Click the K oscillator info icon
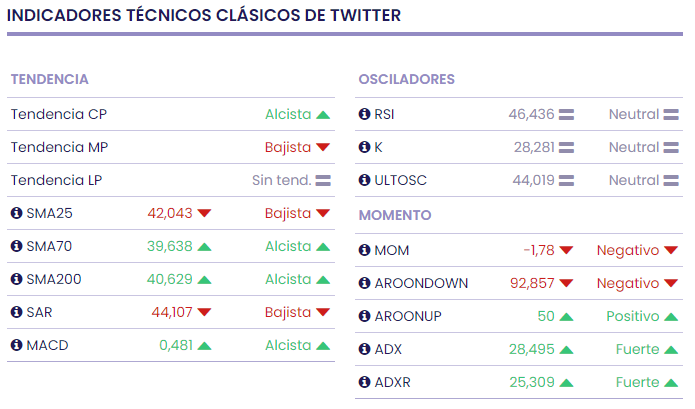 364,148
